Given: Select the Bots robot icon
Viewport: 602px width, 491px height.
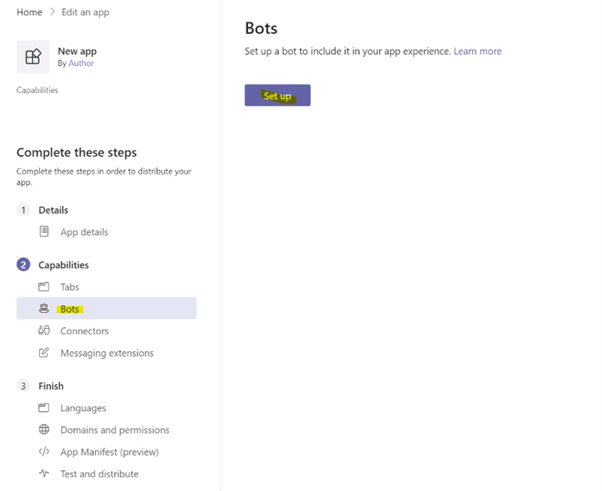Looking at the screenshot, I should [44, 308].
